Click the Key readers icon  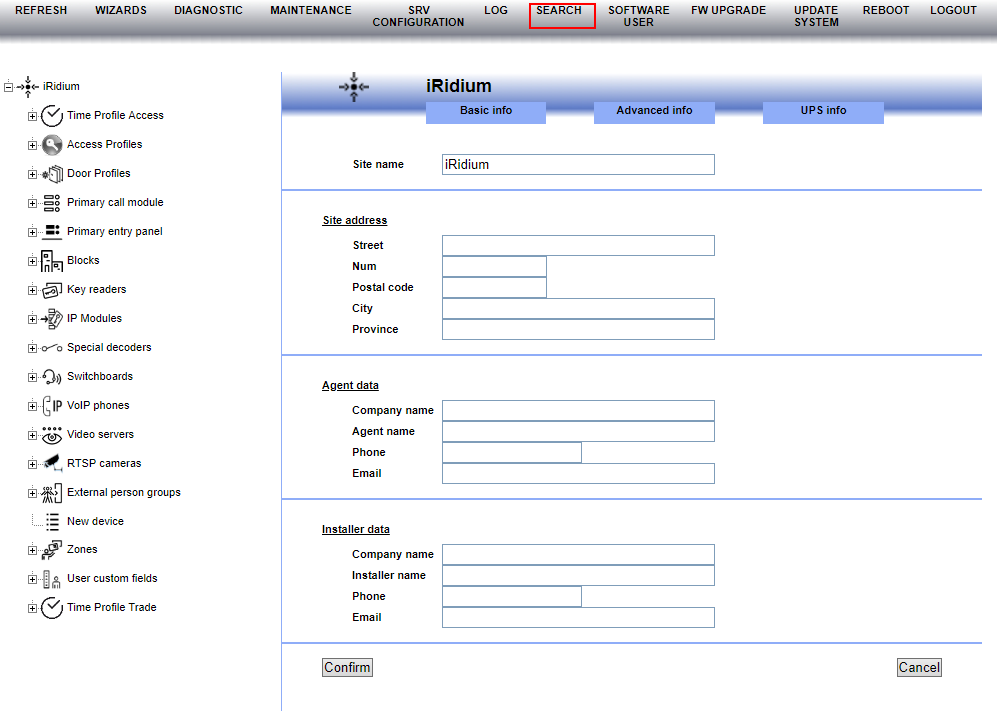pos(52,289)
